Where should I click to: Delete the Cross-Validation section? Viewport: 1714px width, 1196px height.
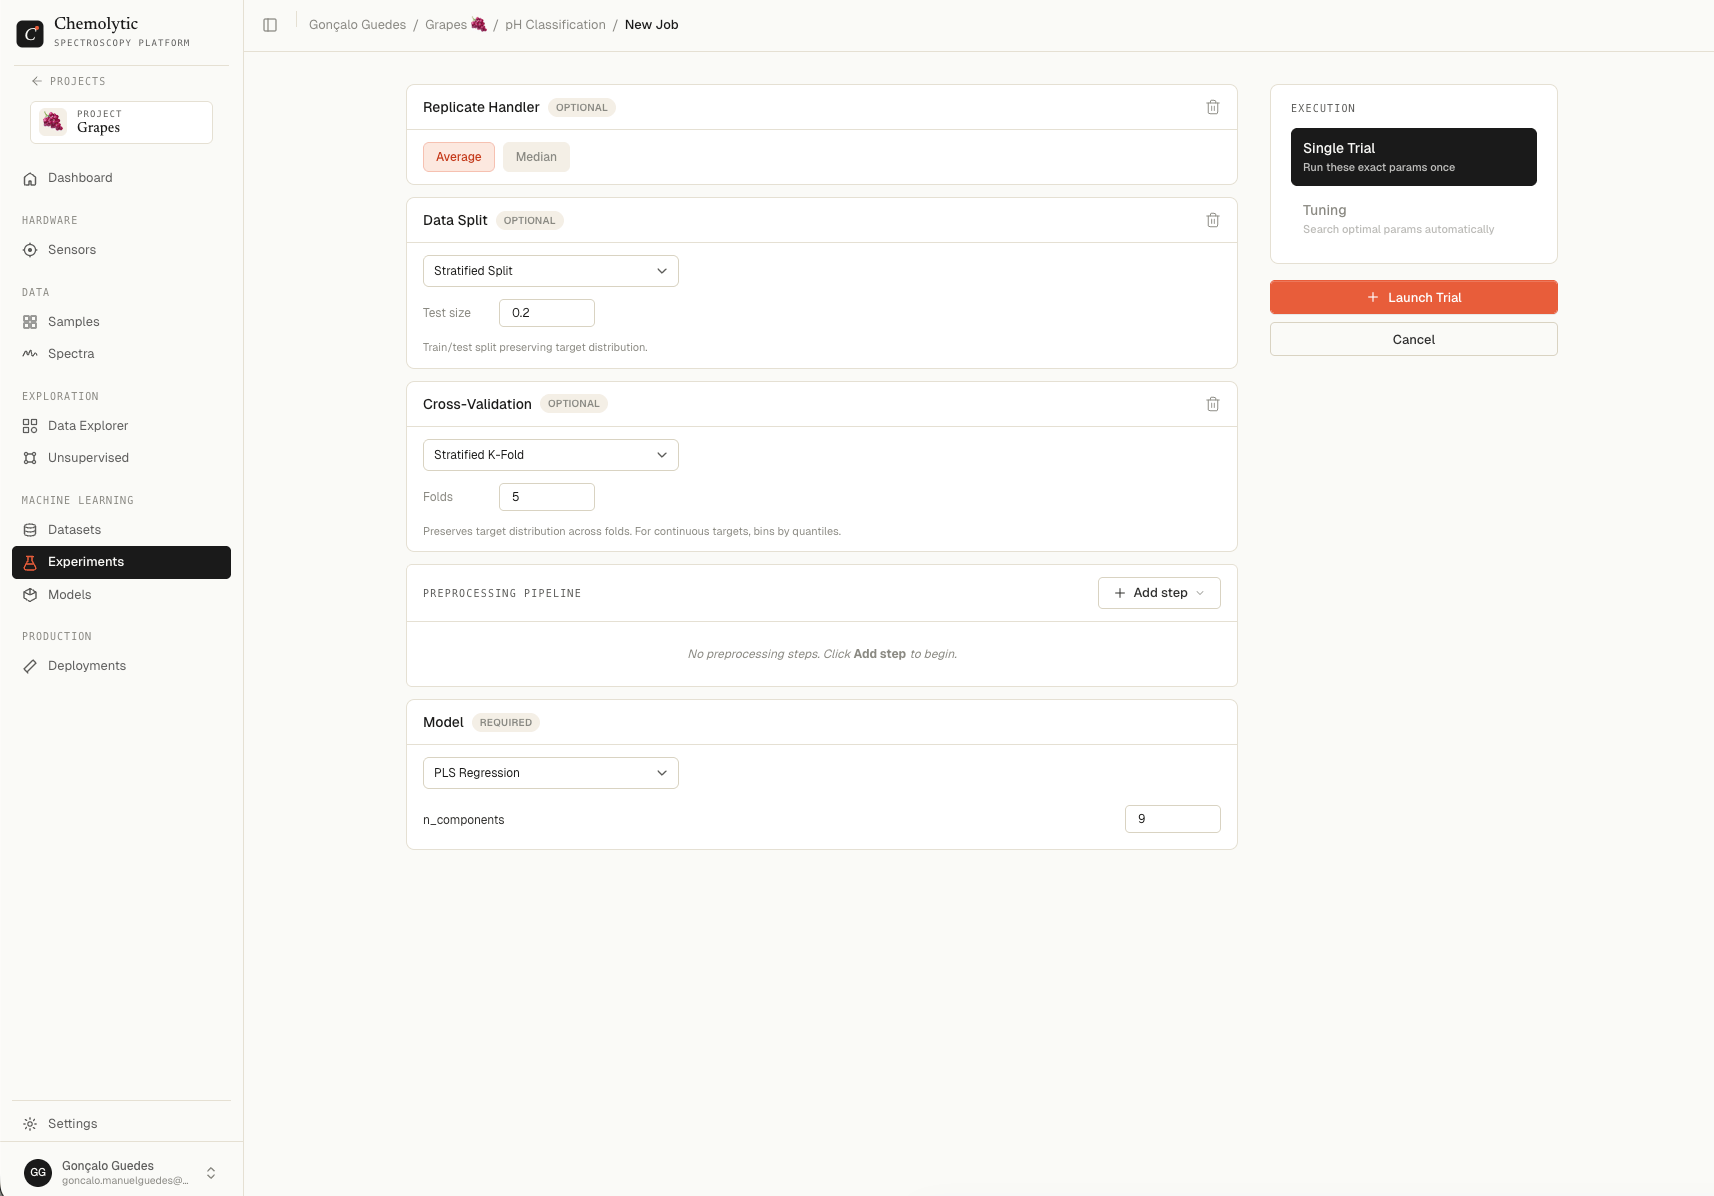click(1213, 404)
